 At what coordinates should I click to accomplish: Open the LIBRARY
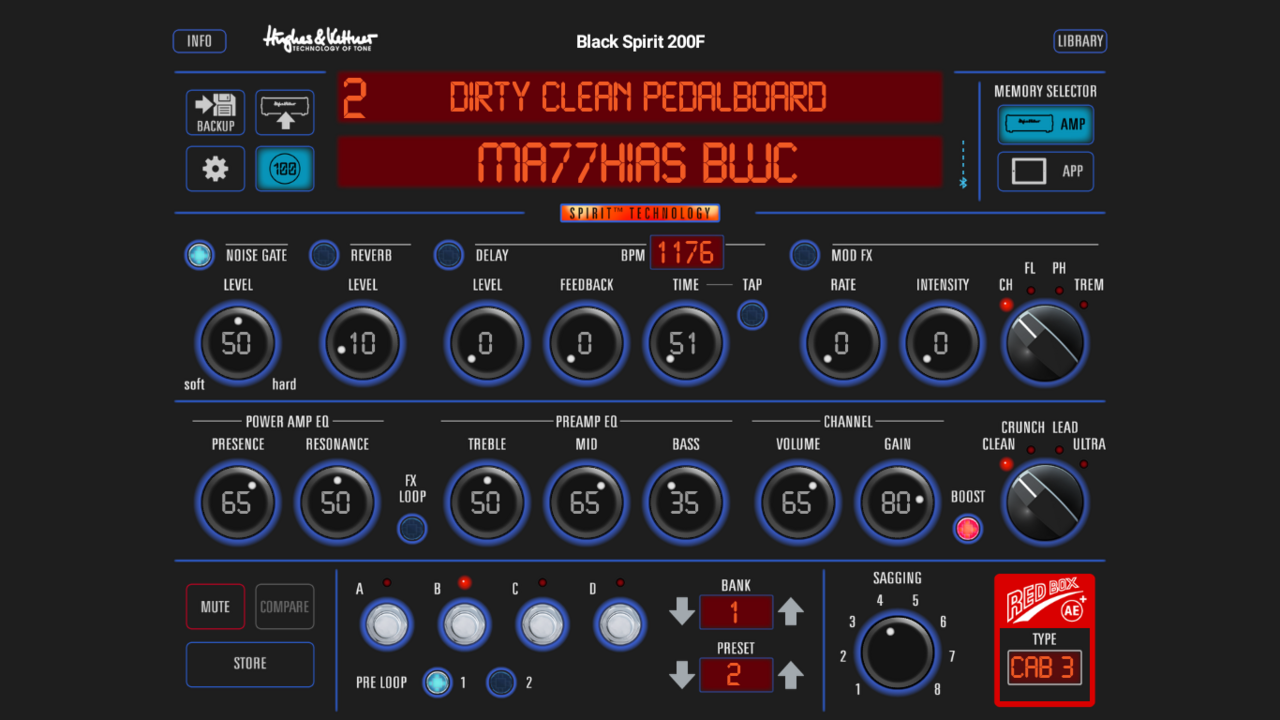1080,41
